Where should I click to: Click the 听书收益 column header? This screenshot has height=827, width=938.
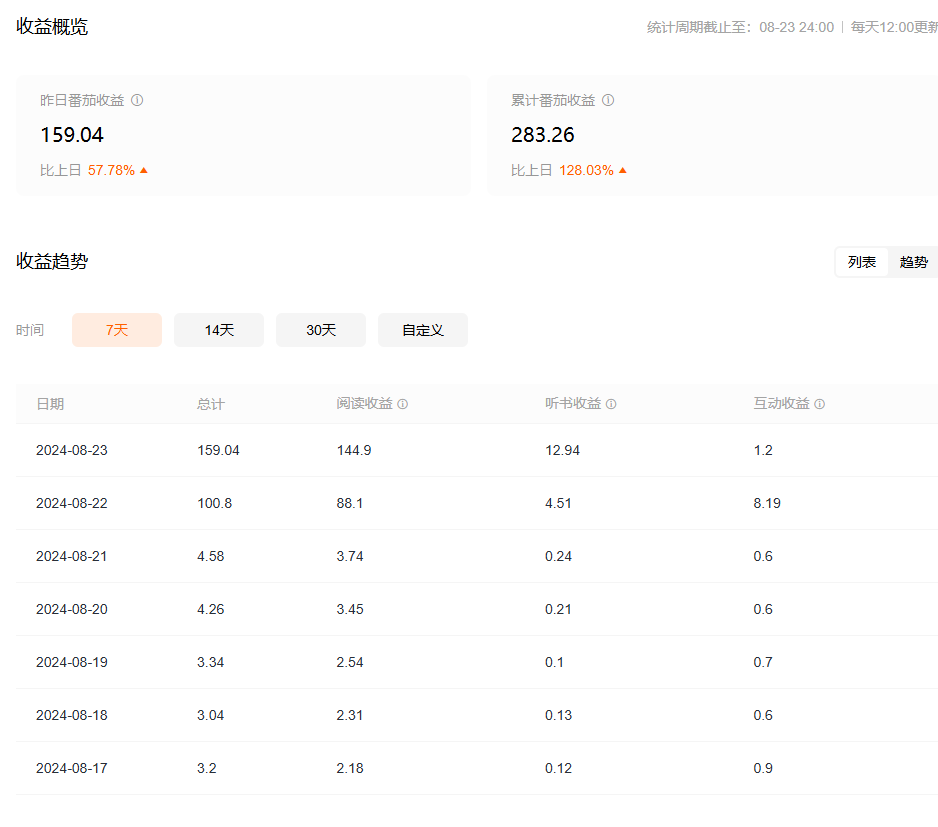[x=572, y=404]
